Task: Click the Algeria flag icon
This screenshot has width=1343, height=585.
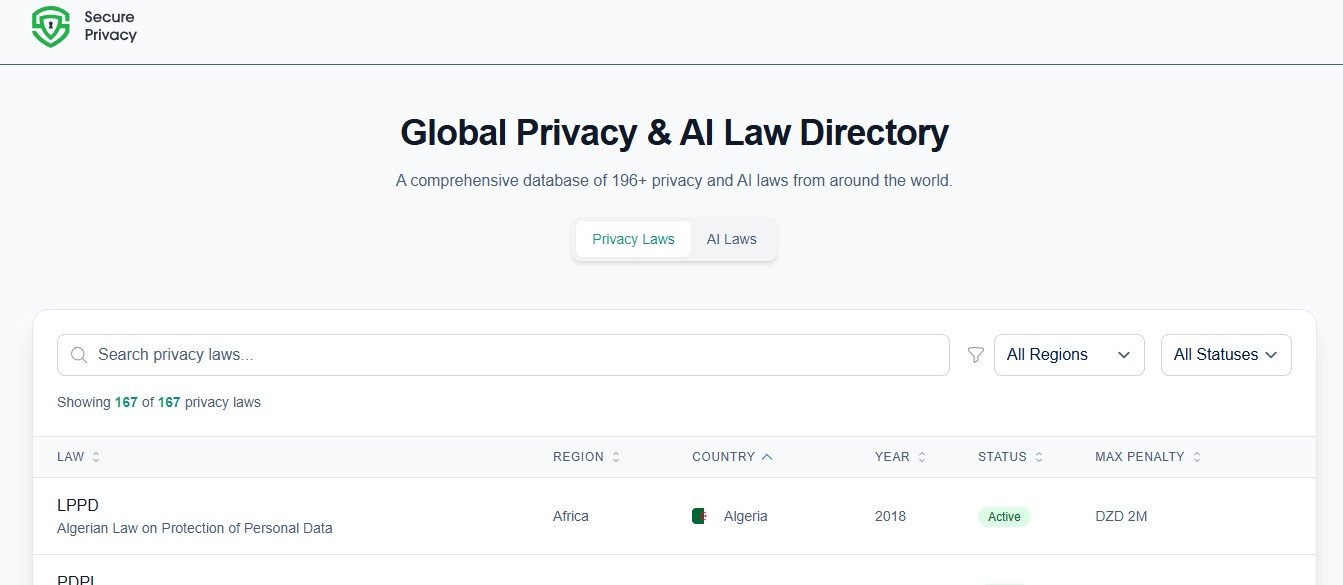Action: pyautogui.click(x=699, y=516)
